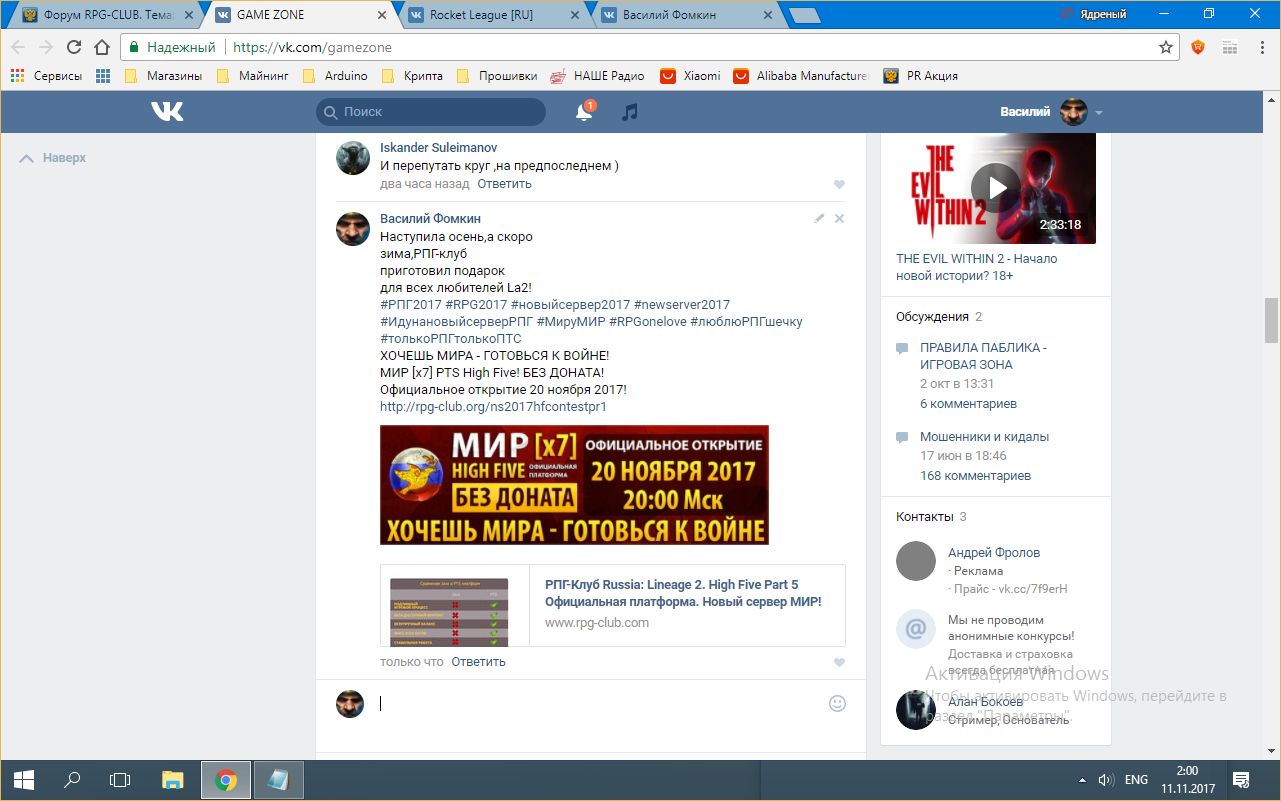Open File Explorer from taskbar
Screen dimensions: 1281x801
173,780
